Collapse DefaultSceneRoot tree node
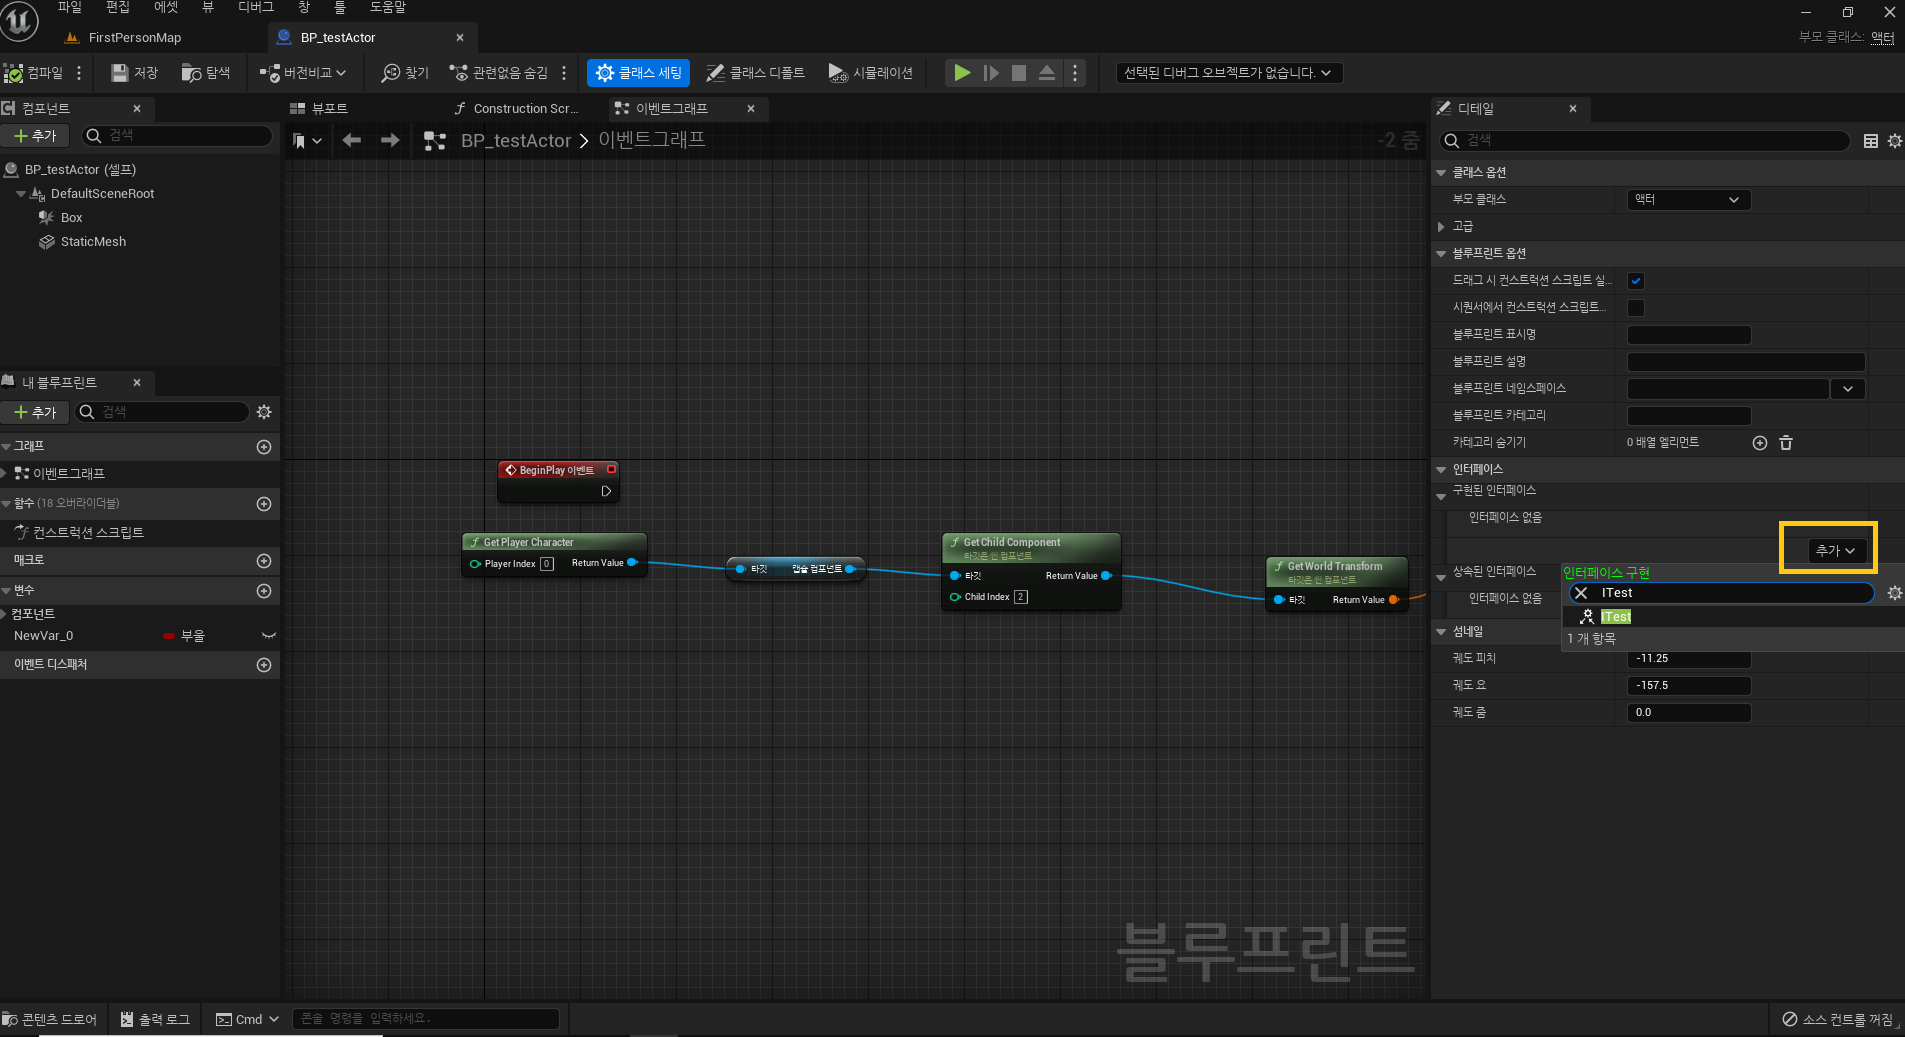 21,194
